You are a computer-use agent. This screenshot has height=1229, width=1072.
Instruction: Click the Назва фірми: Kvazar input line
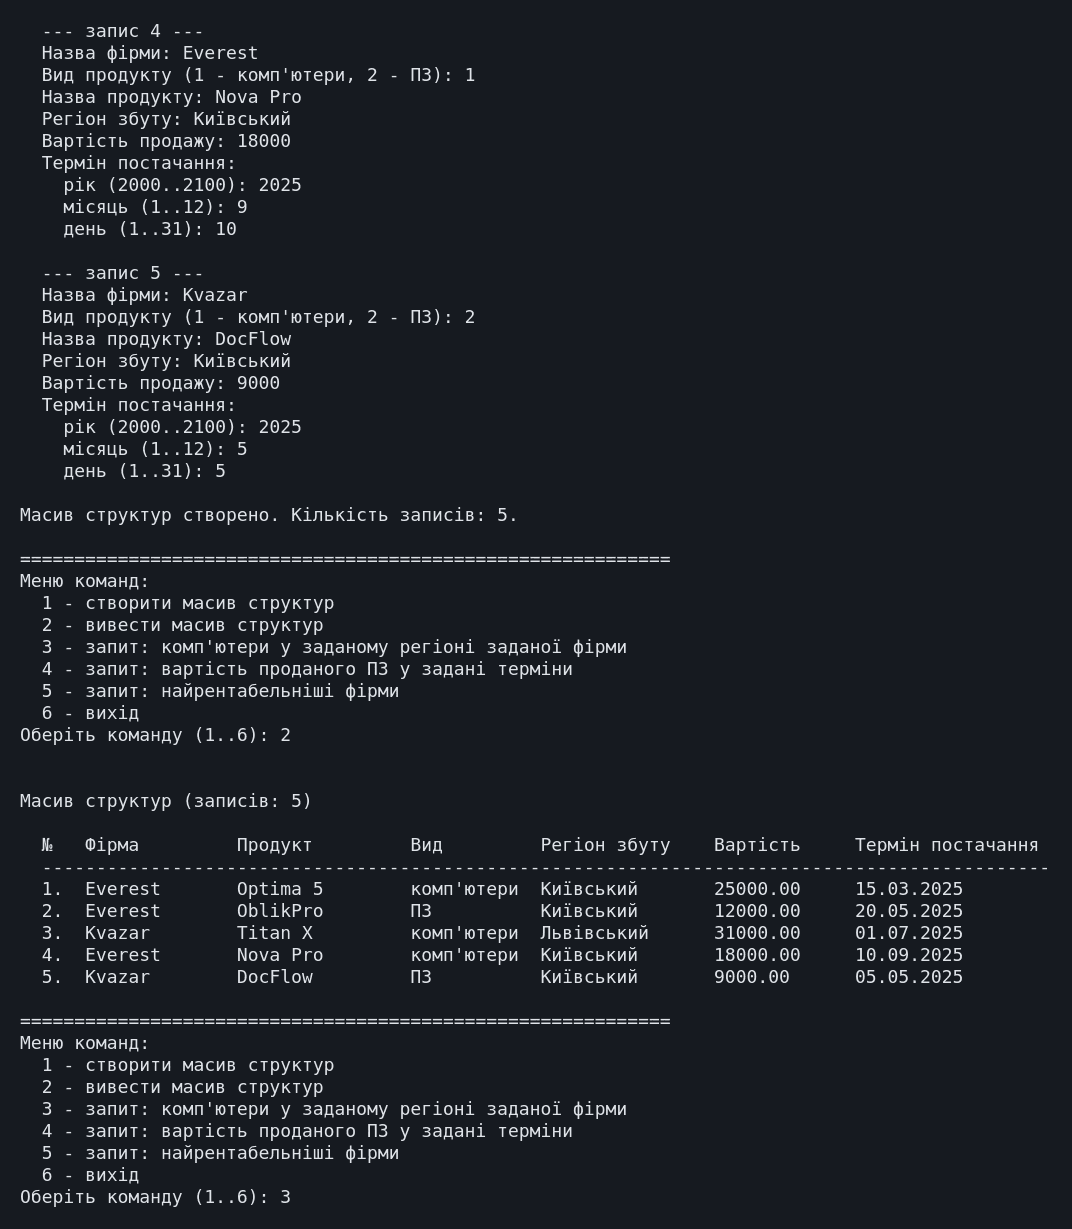pos(145,295)
